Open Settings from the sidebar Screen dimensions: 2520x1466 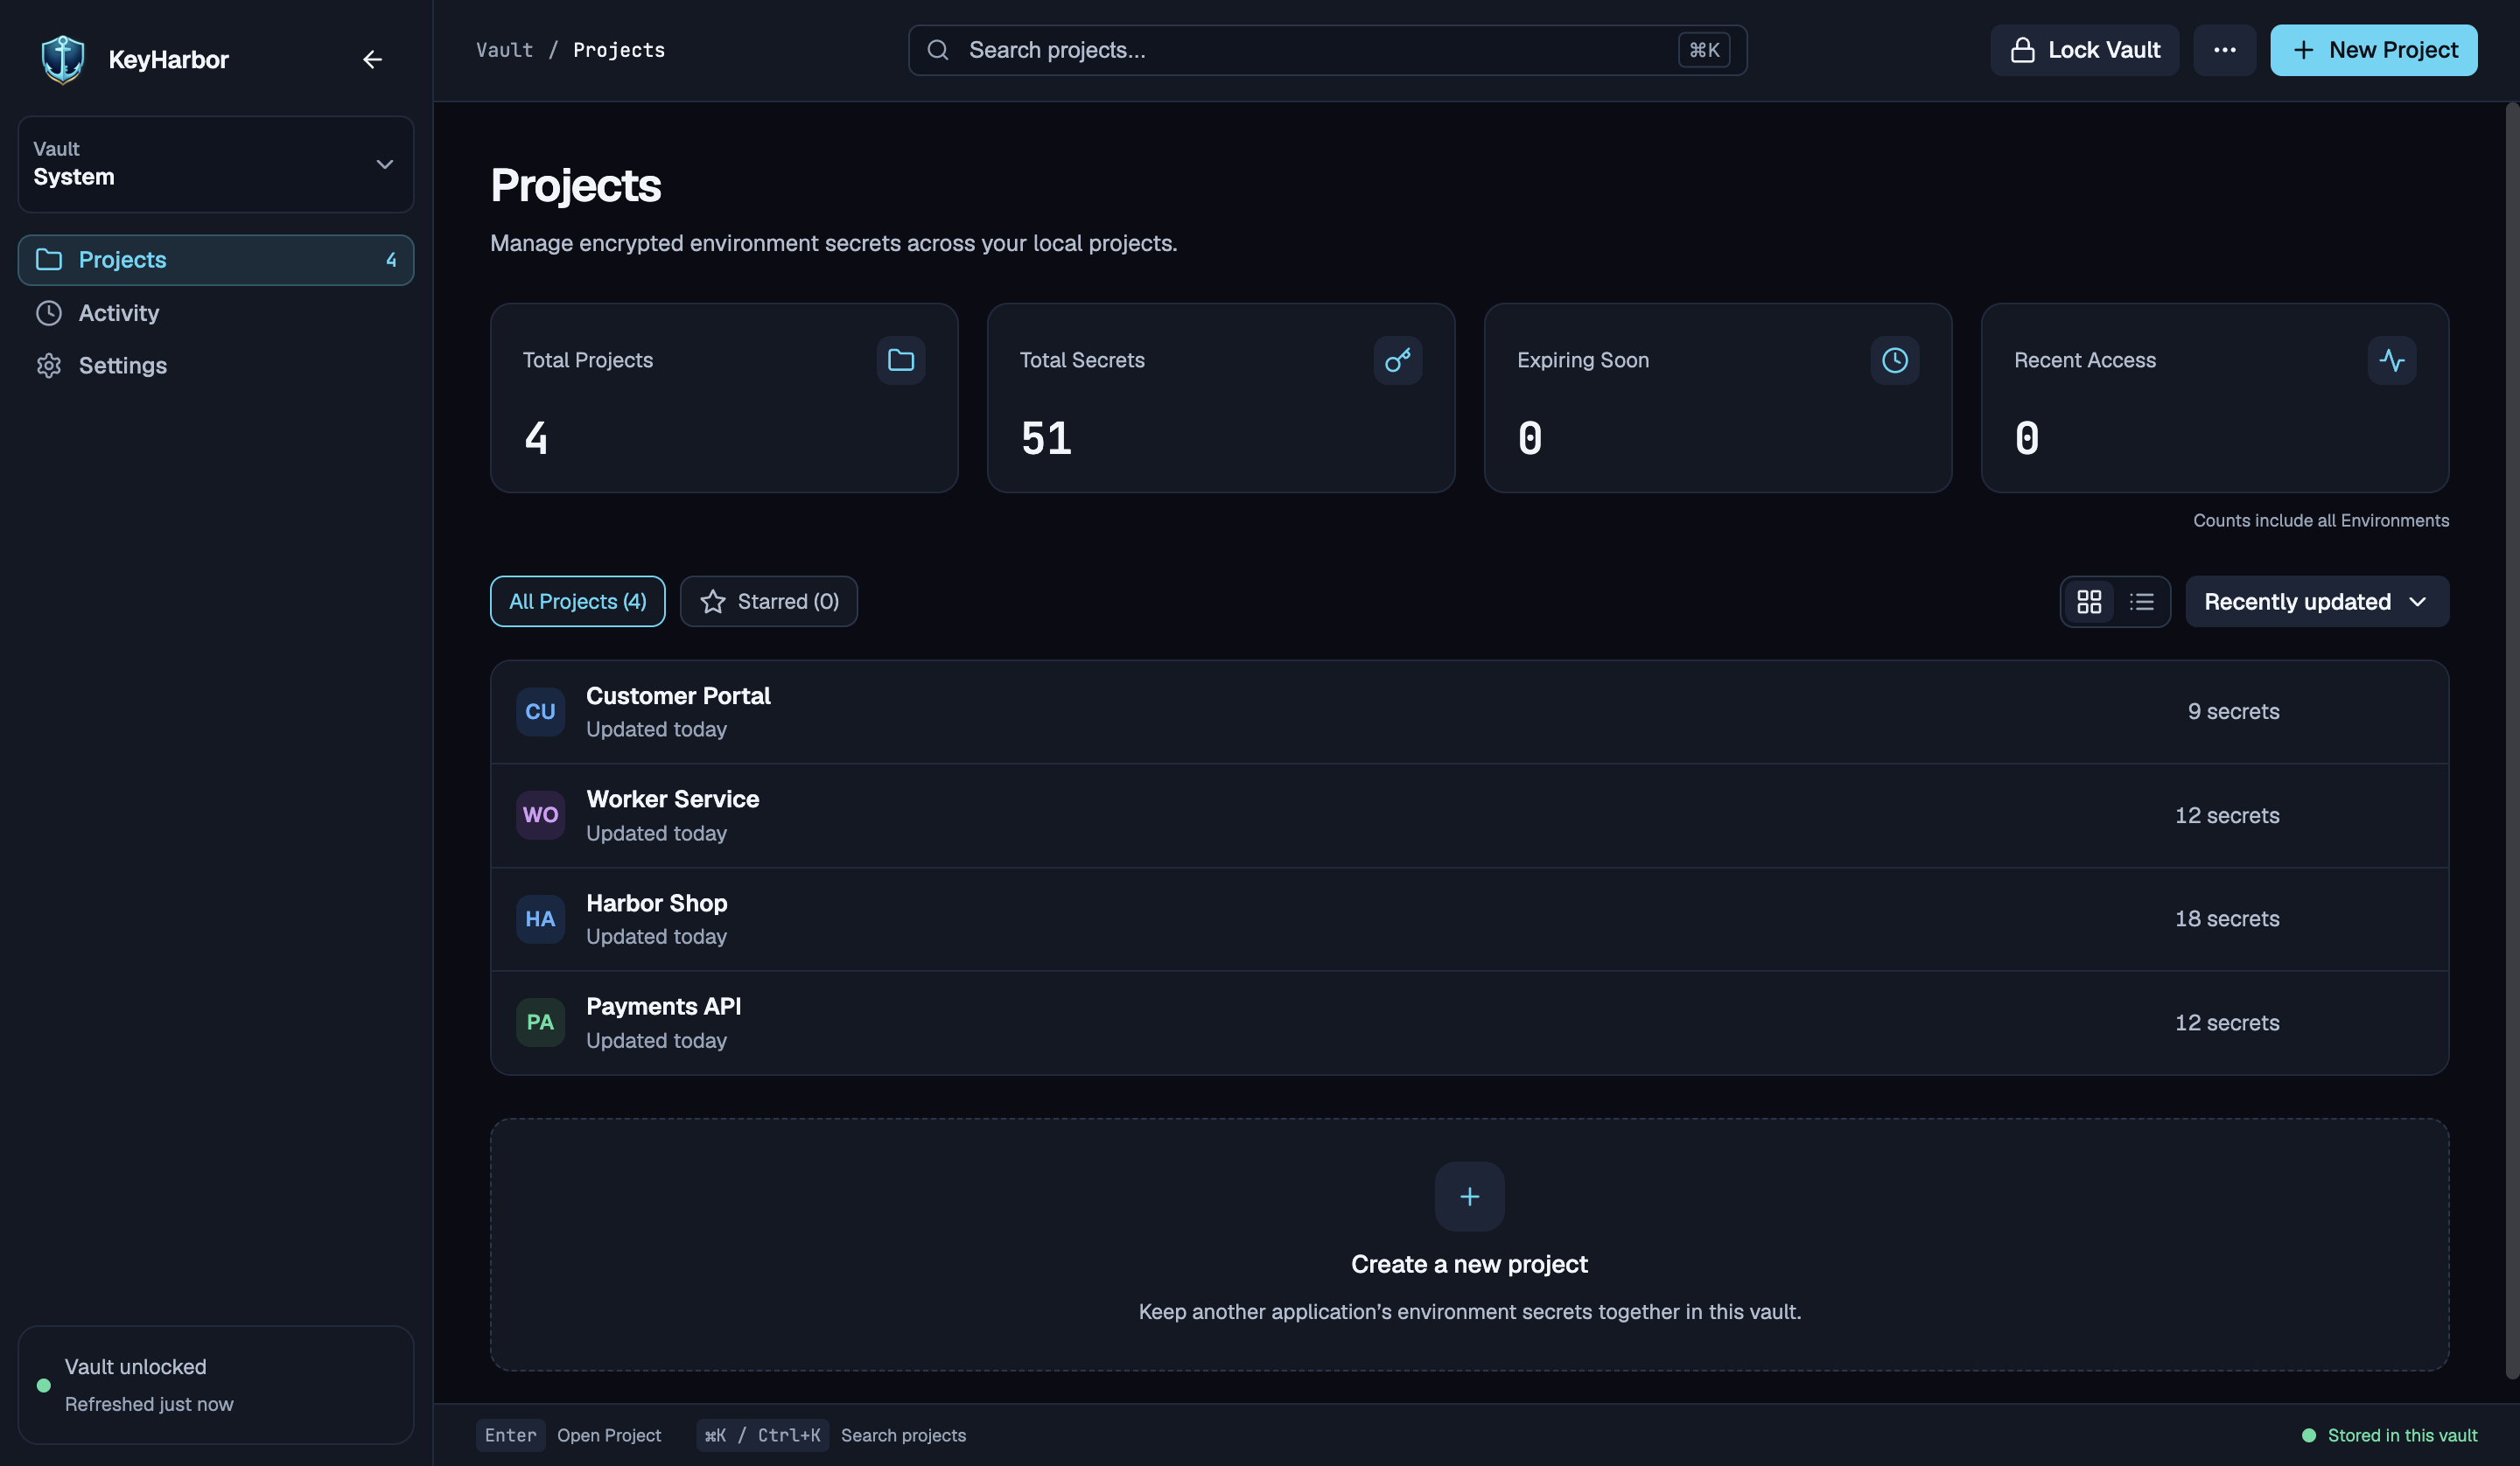click(216, 366)
